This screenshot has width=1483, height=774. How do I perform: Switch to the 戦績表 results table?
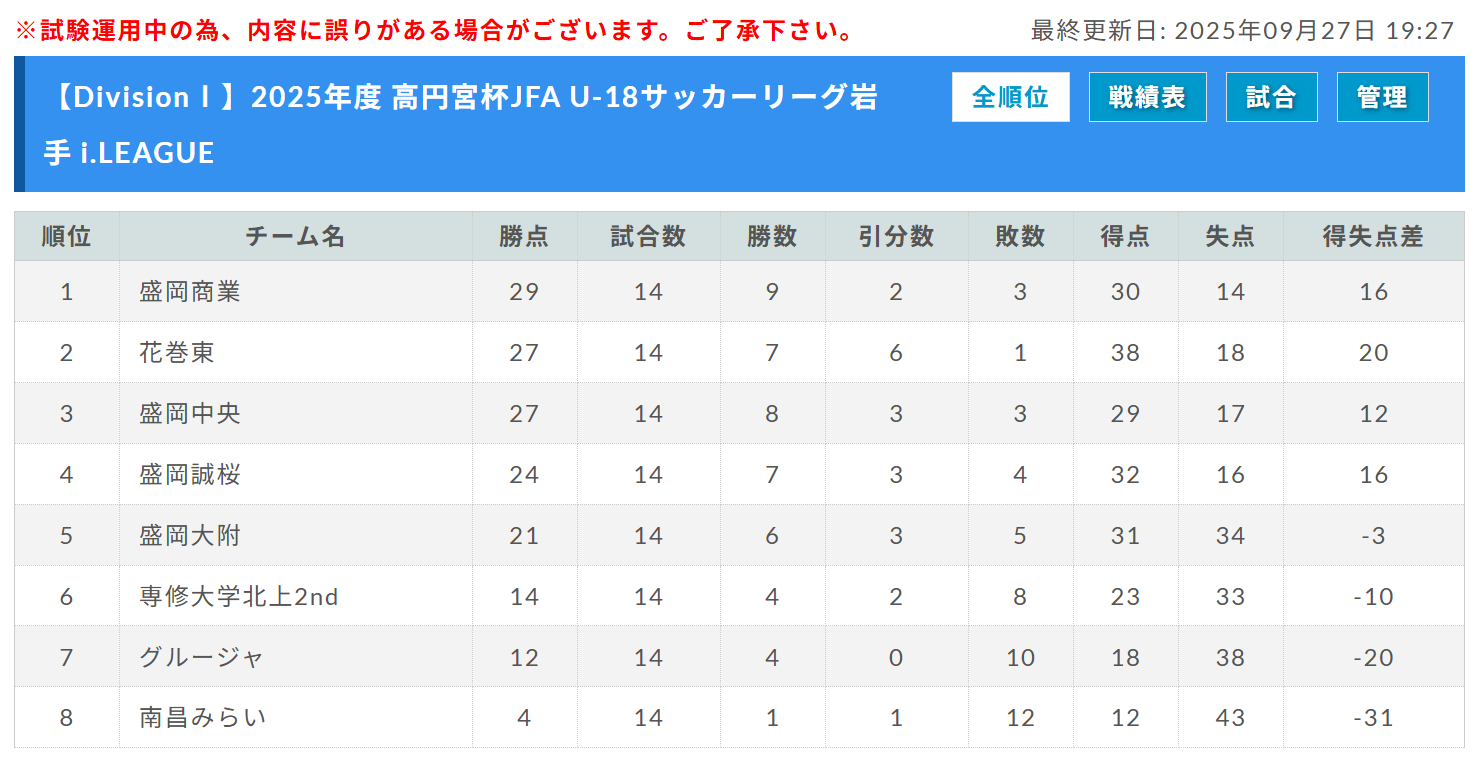click(1147, 97)
